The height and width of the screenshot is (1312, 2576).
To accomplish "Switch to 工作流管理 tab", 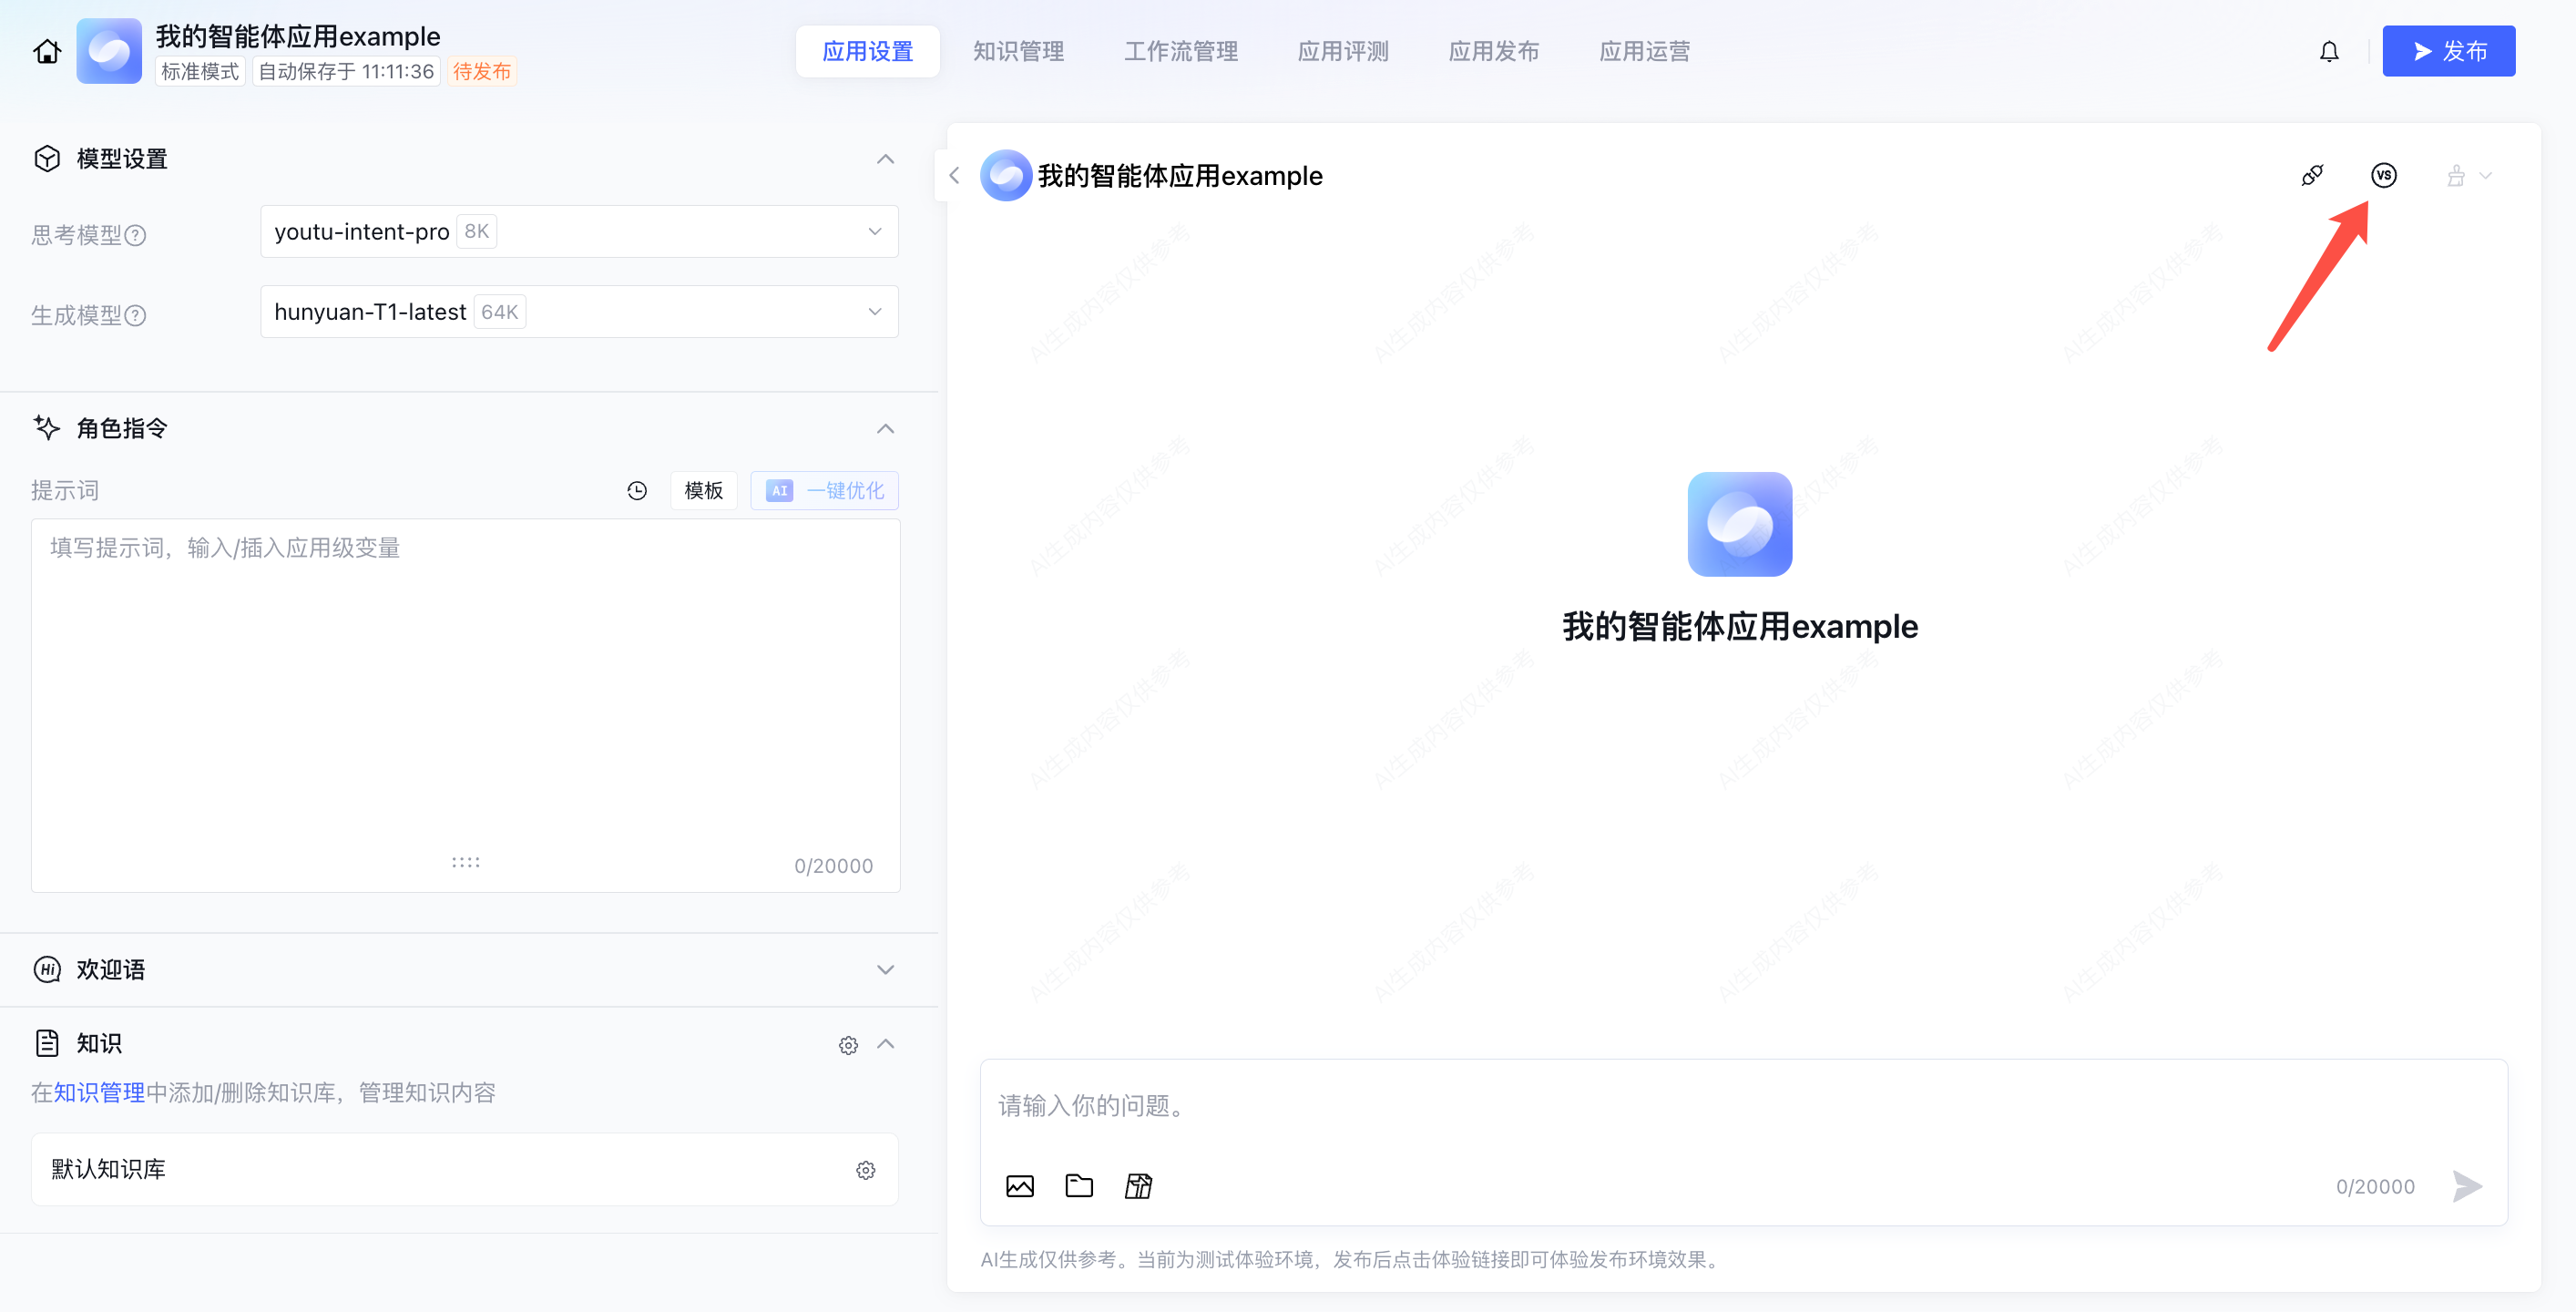I will [1180, 51].
